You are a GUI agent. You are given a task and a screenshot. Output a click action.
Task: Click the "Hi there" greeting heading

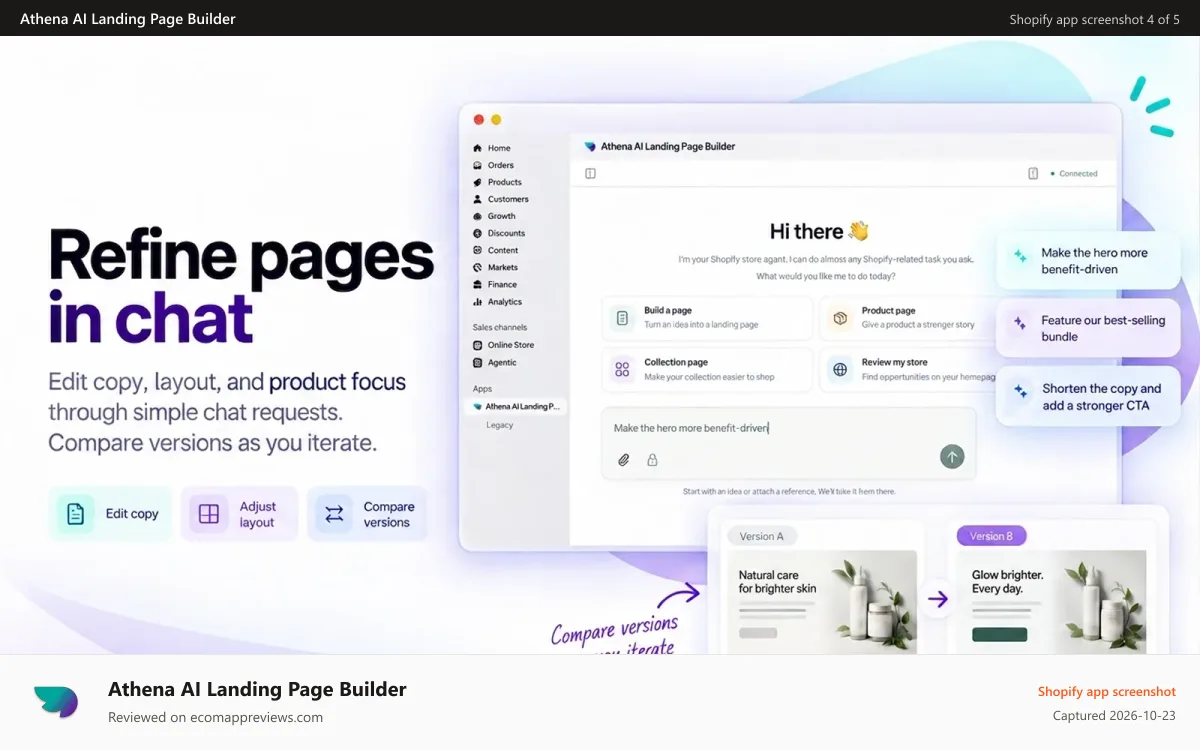[x=819, y=231]
